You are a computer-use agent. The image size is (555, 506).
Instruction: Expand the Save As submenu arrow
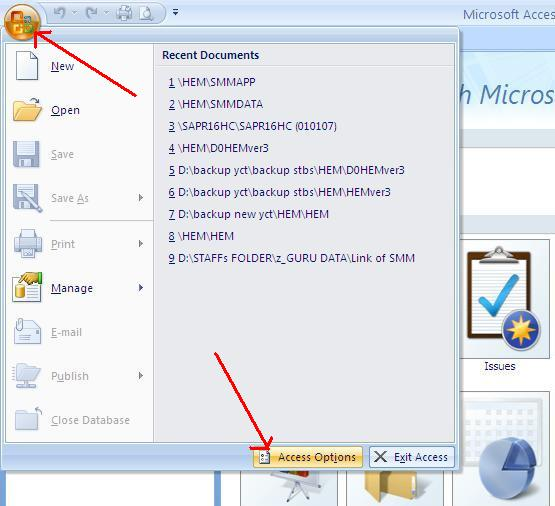pos(141,197)
